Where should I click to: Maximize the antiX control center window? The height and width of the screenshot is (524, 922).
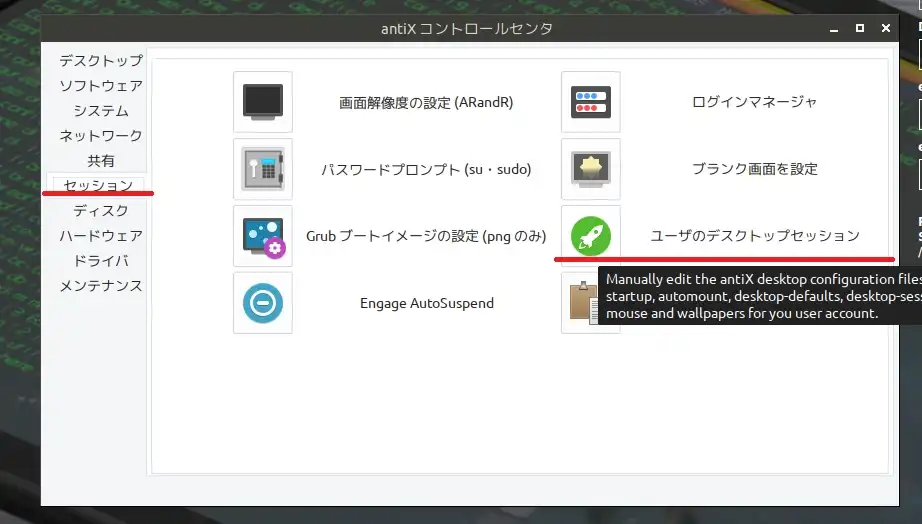tap(859, 29)
